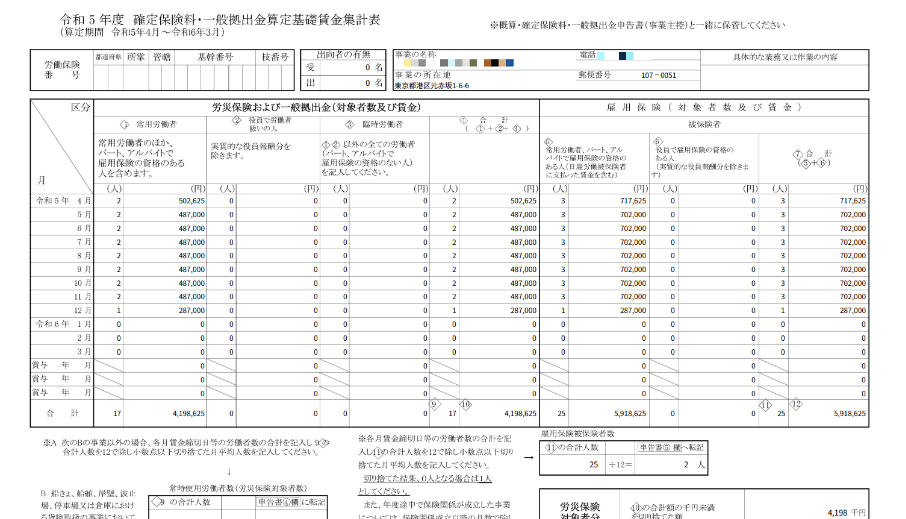Click the 事業の所在地 label
The image size is (906, 519).
(423, 75)
